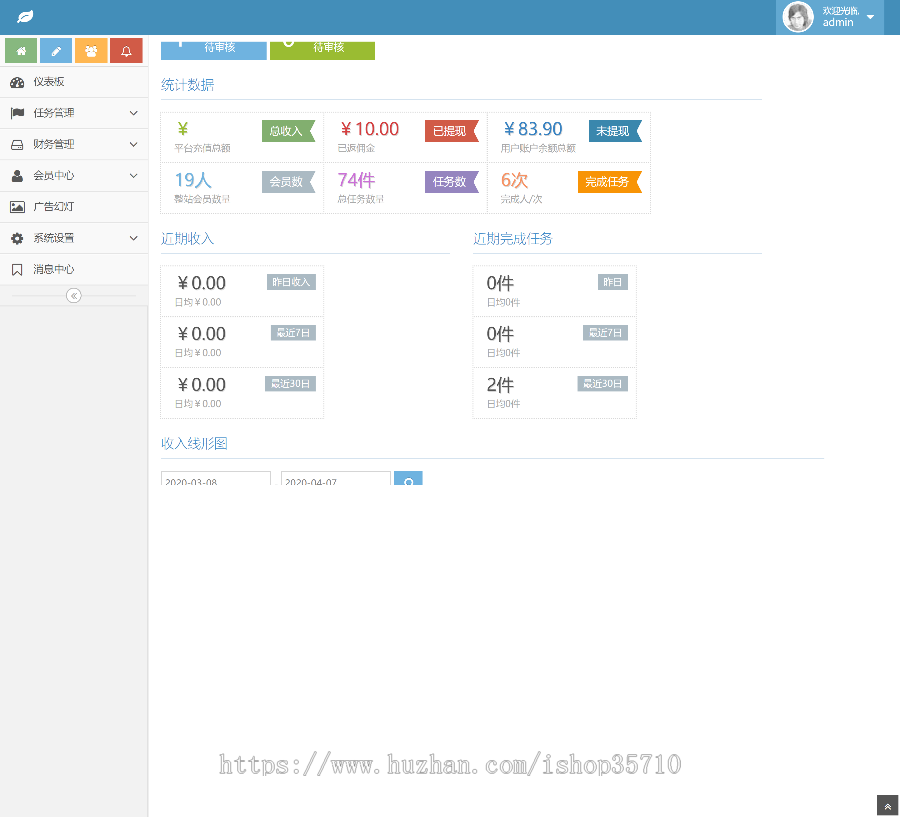Click the 74件 total tasks value
Image resolution: width=900 pixels, height=817 pixels.
click(356, 180)
